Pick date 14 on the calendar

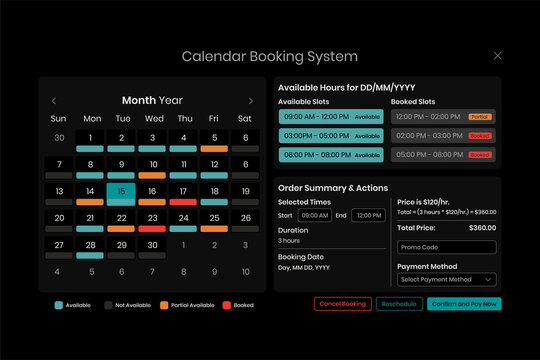point(90,194)
